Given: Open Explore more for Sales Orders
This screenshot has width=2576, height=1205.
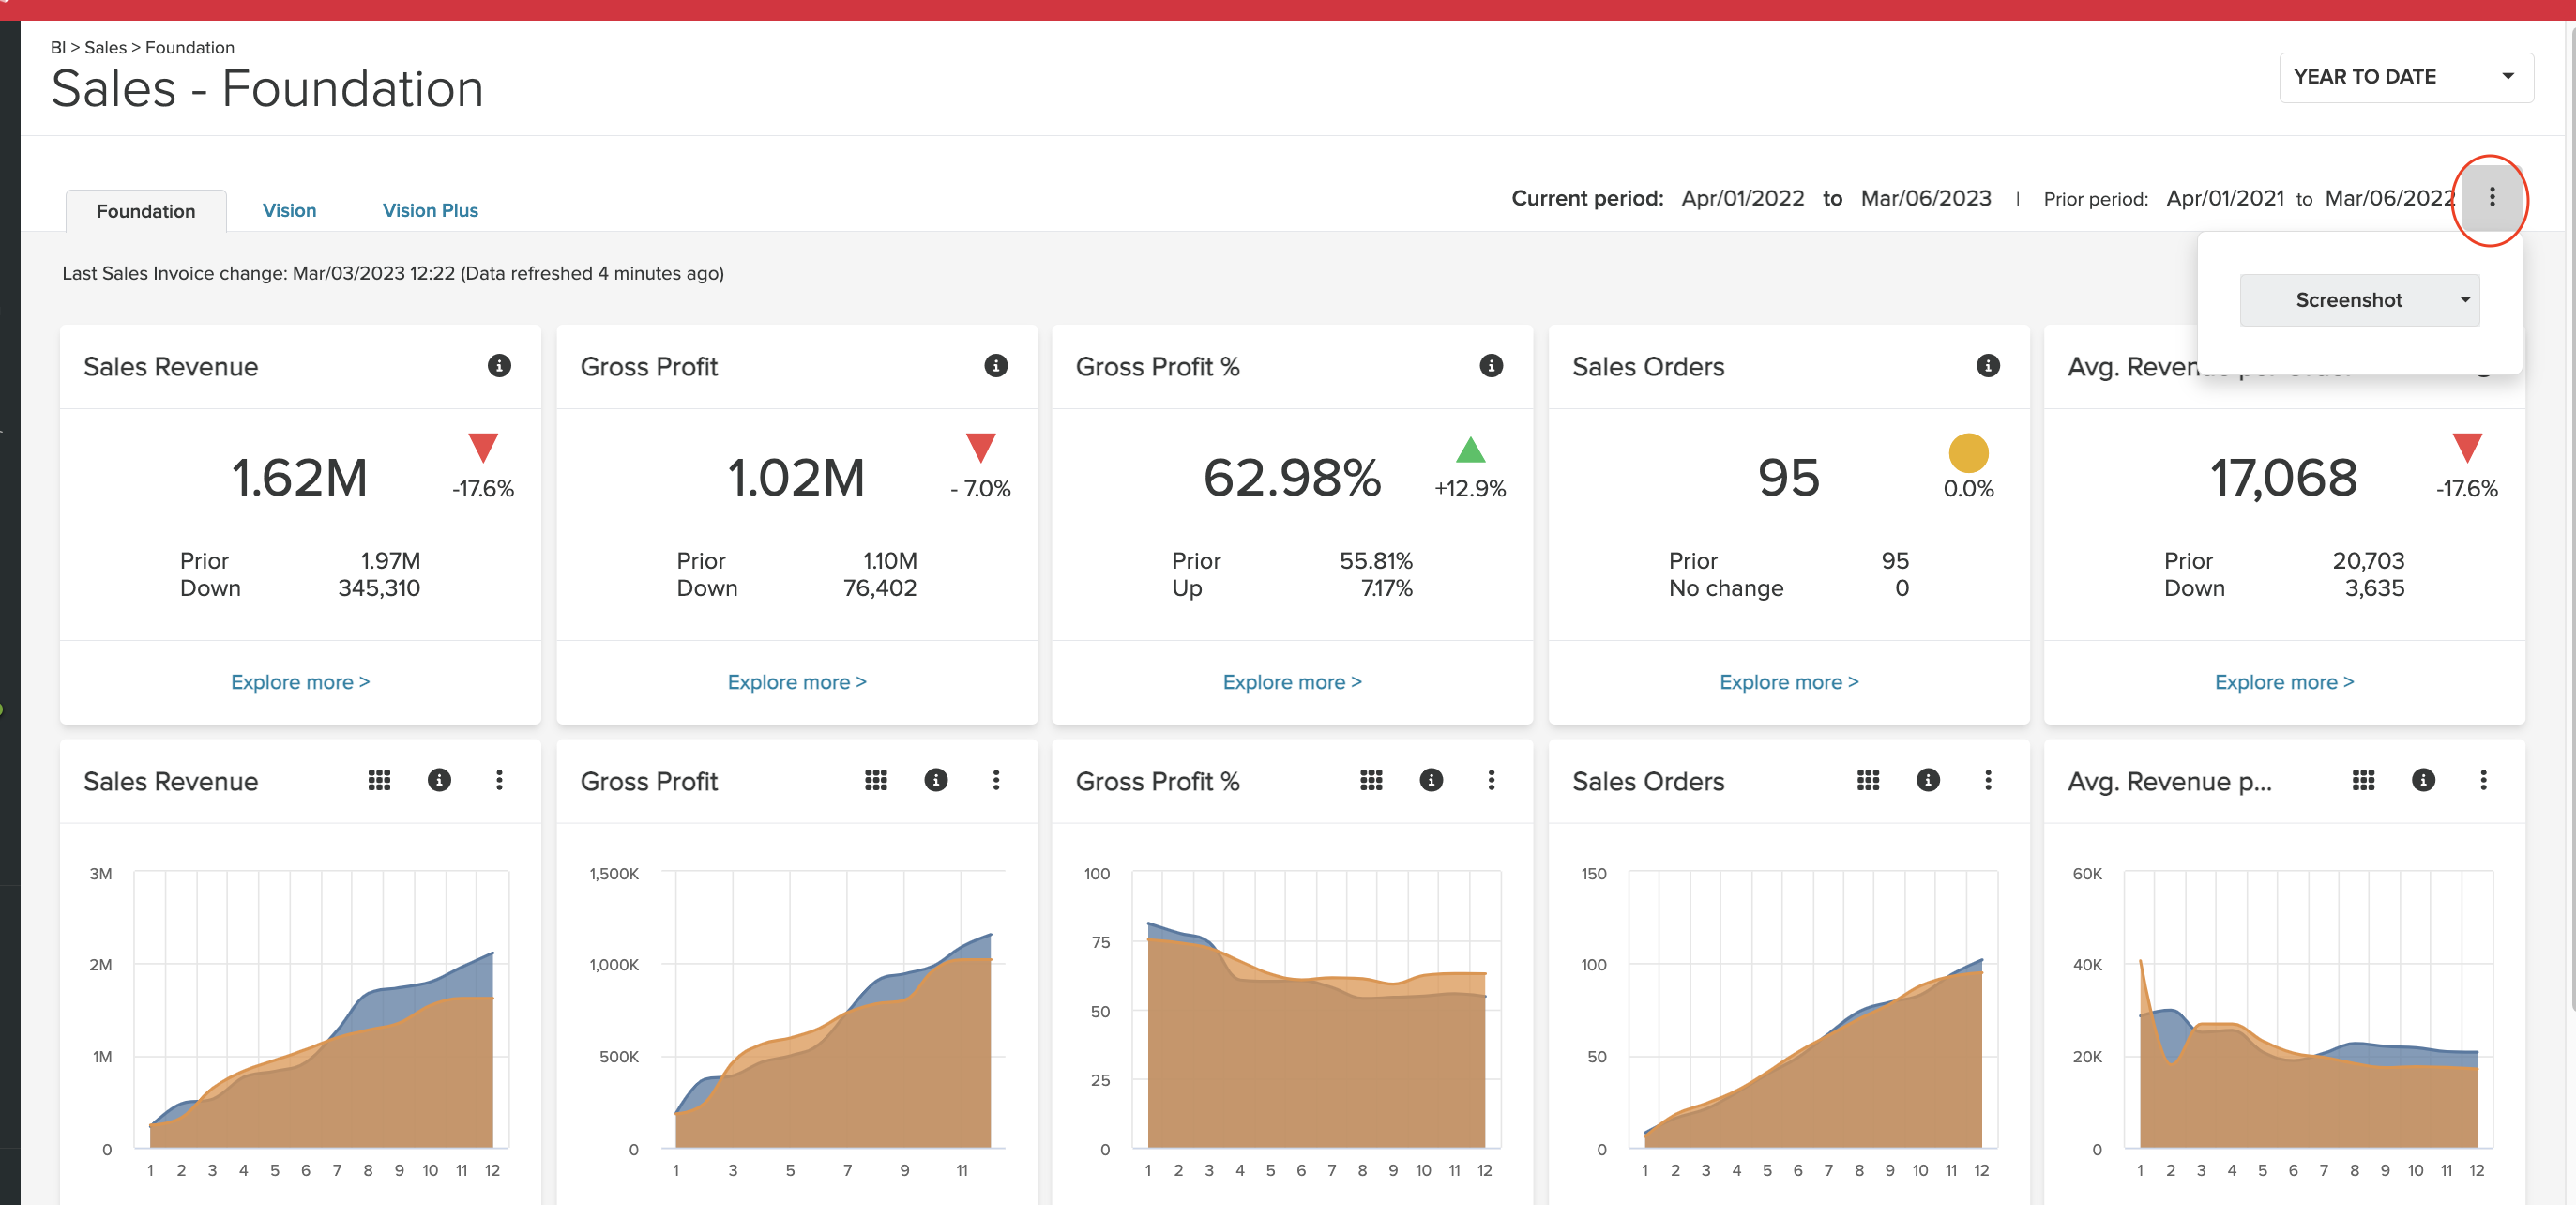Looking at the screenshot, I should (1788, 681).
